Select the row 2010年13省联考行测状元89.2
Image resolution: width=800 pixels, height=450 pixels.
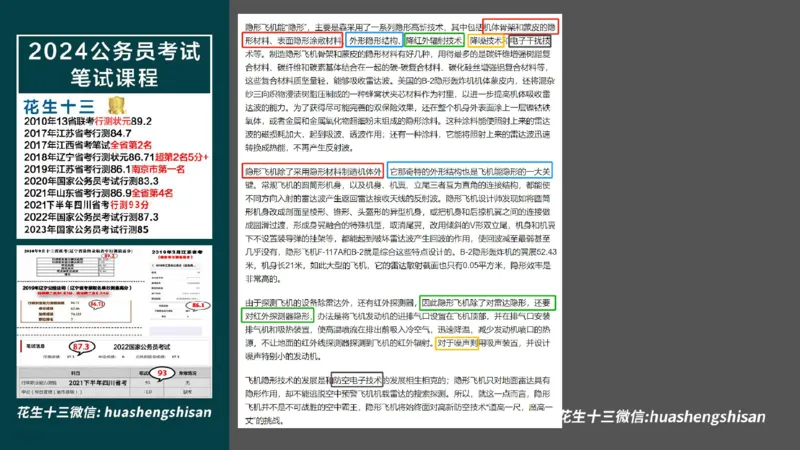point(88,121)
